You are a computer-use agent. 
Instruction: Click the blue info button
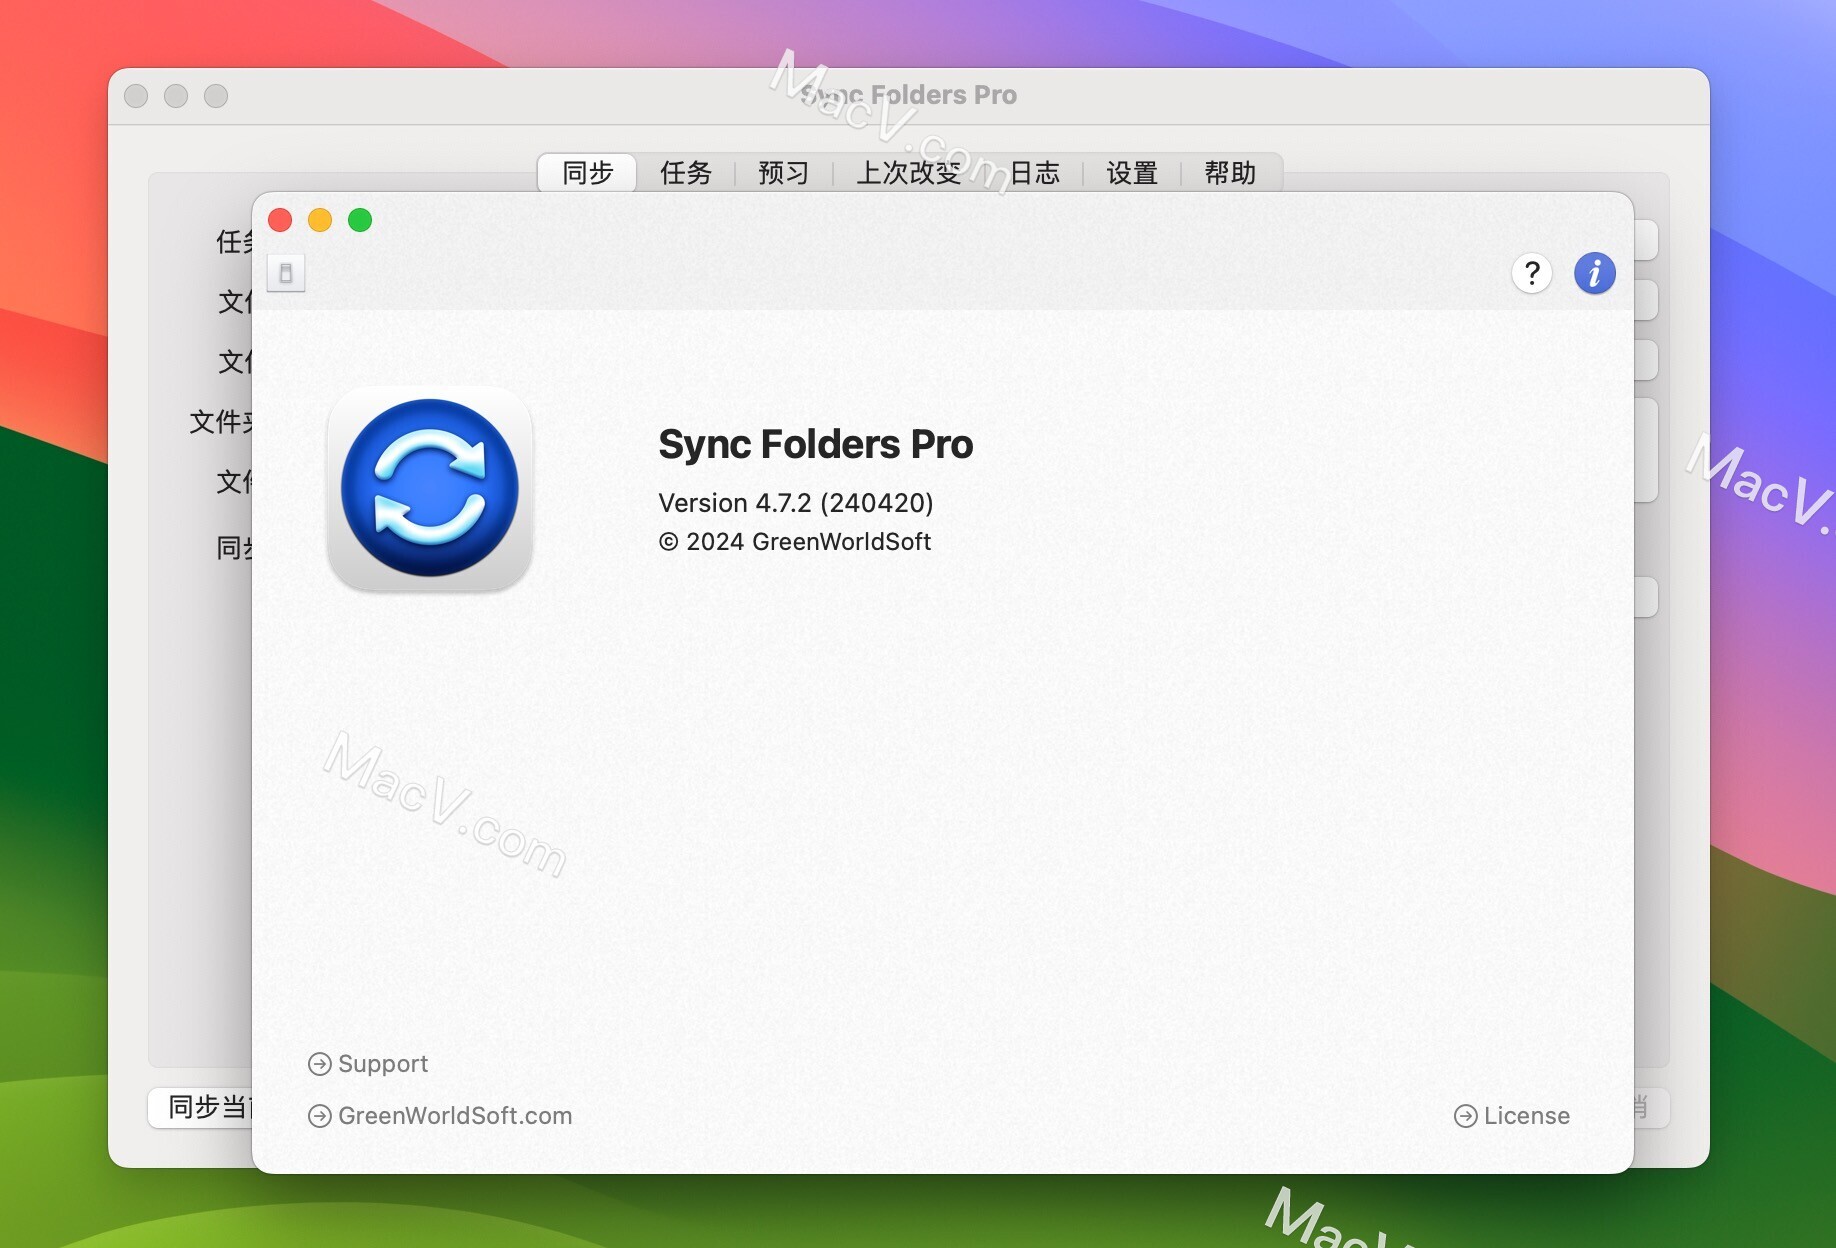1594,273
